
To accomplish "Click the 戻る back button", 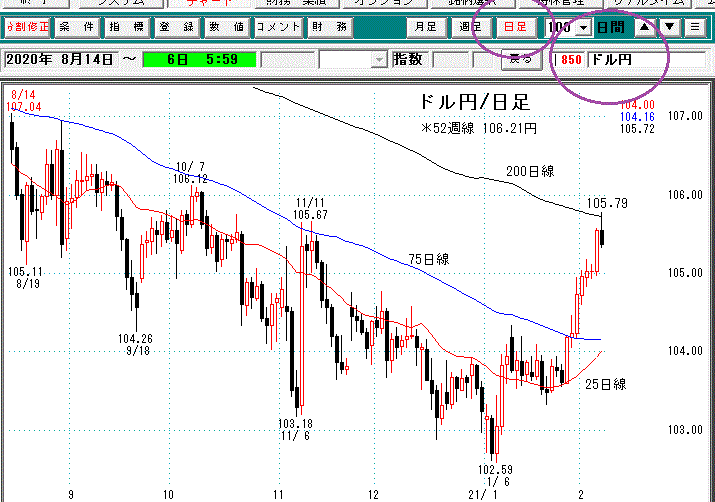I will tap(520, 60).
